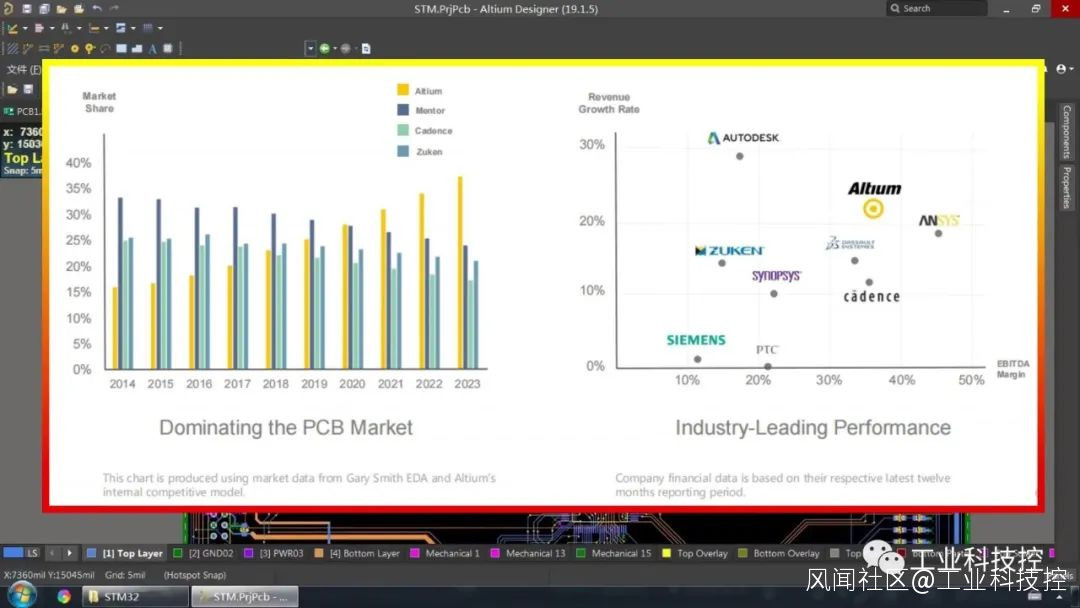Click the save icon below the menu

(x=28, y=89)
